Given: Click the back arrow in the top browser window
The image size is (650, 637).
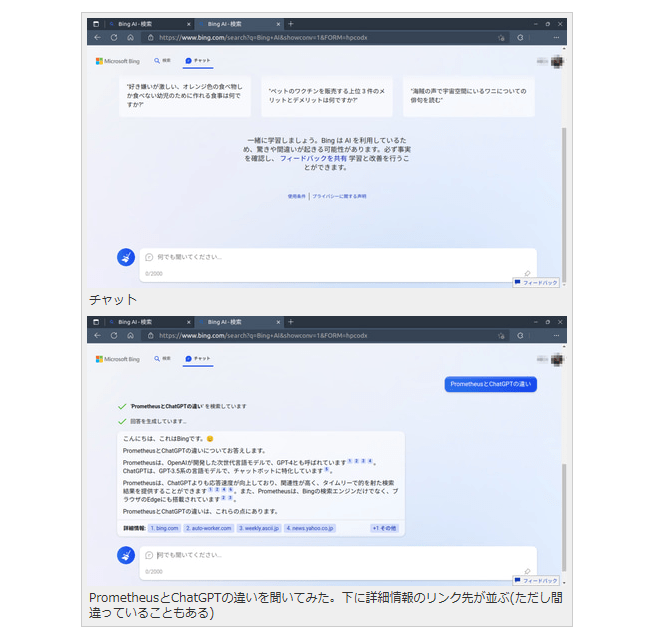Looking at the screenshot, I should point(97,37).
